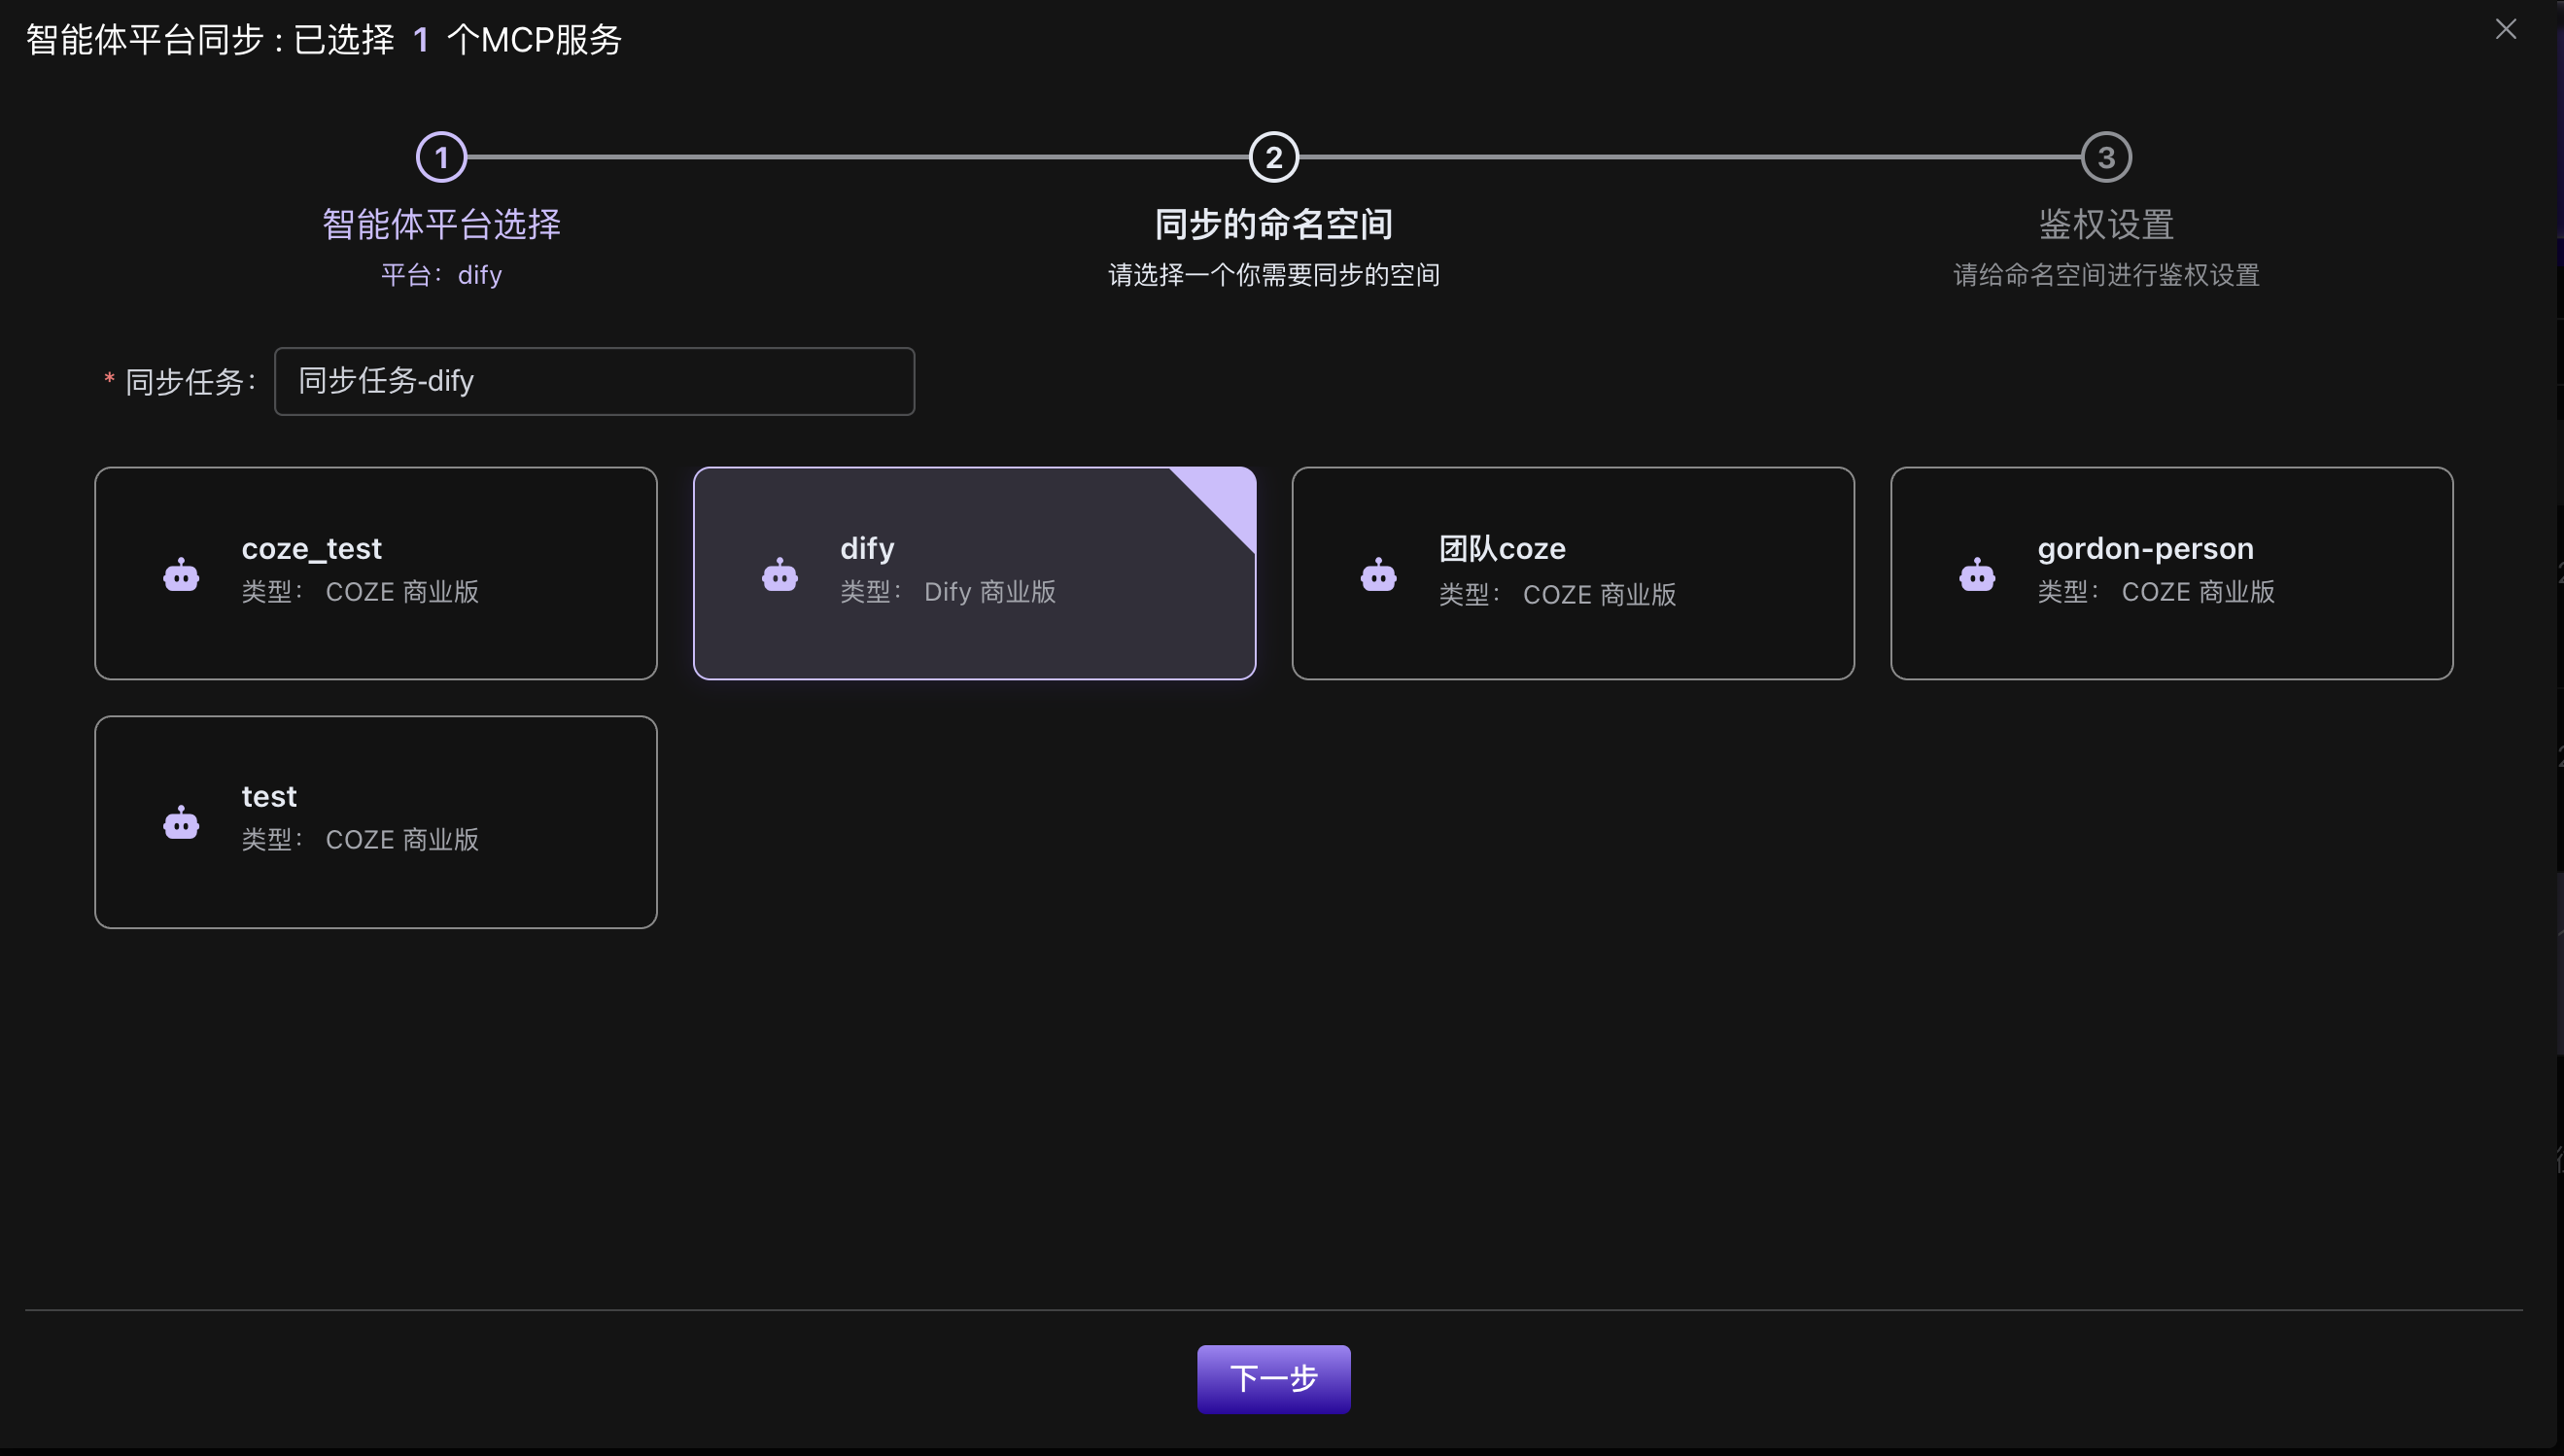Click the robot icon on test card
2564x1456 pixels.
[181, 823]
